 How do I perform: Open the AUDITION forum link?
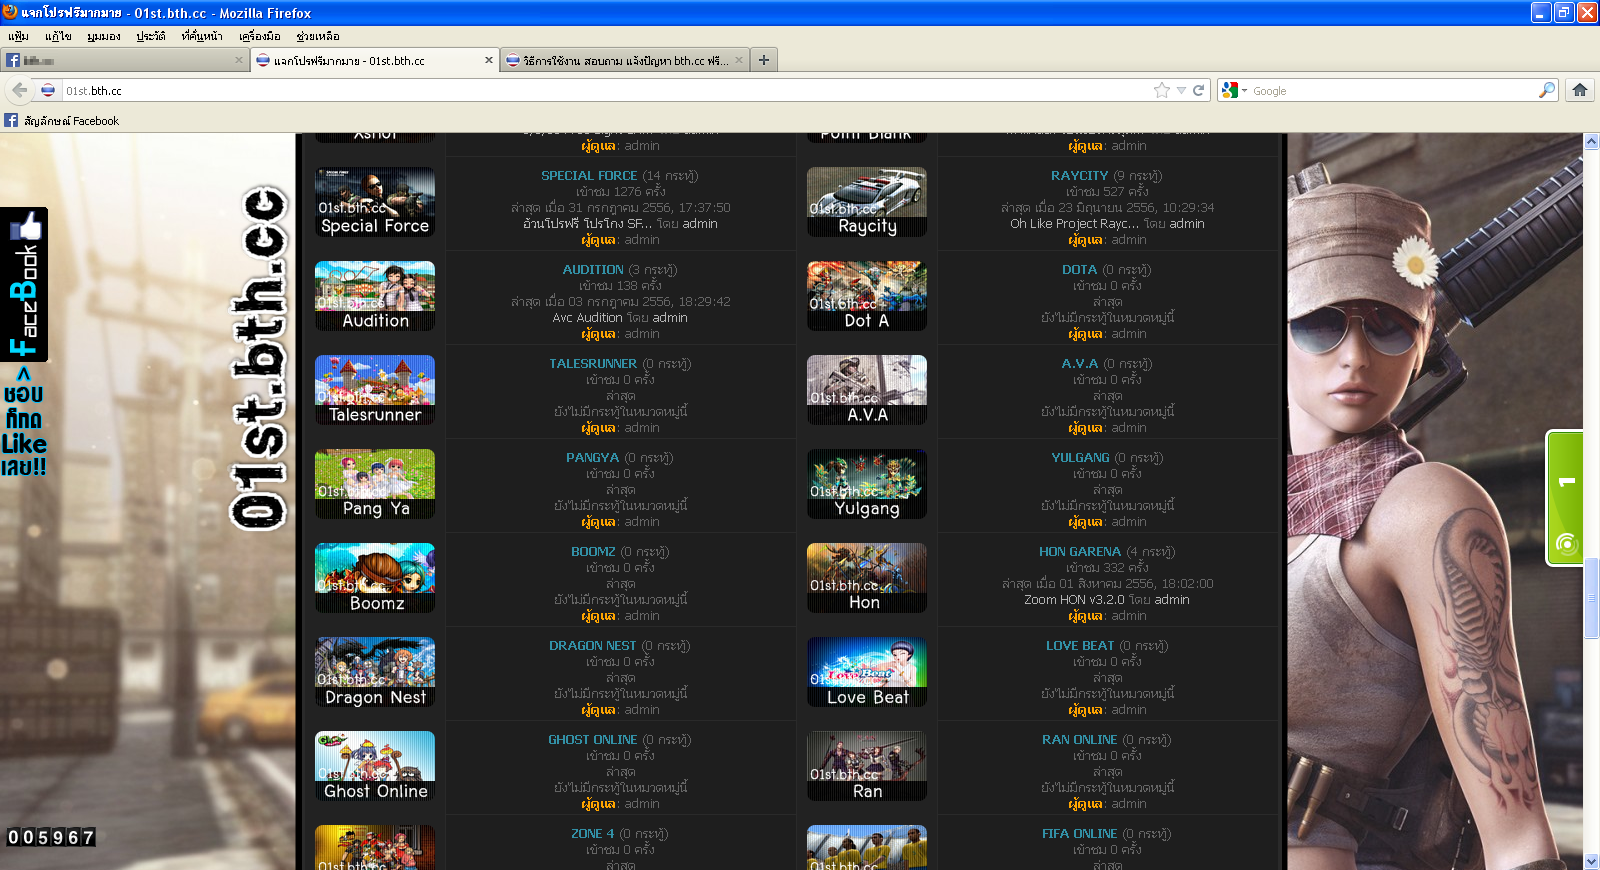point(593,269)
